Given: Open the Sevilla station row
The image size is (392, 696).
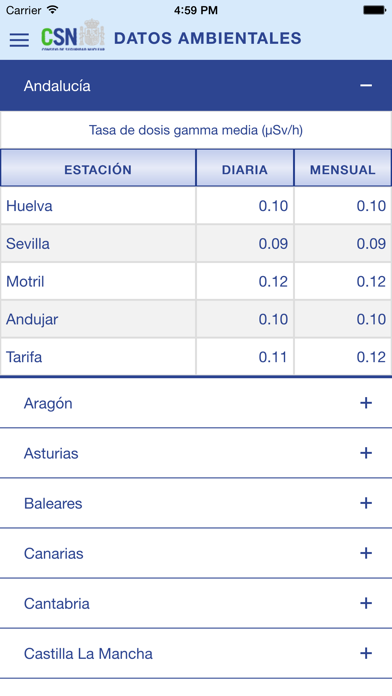Looking at the screenshot, I should pyautogui.click(x=196, y=243).
